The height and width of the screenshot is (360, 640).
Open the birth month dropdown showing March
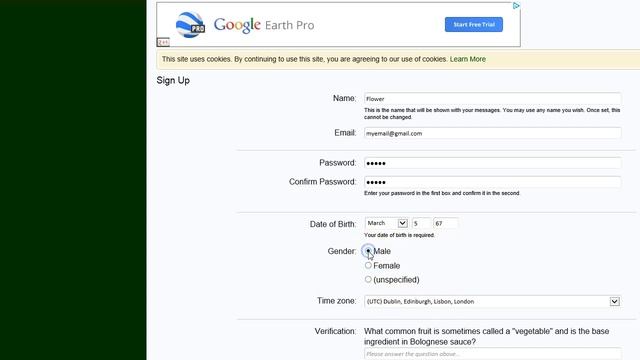point(386,223)
